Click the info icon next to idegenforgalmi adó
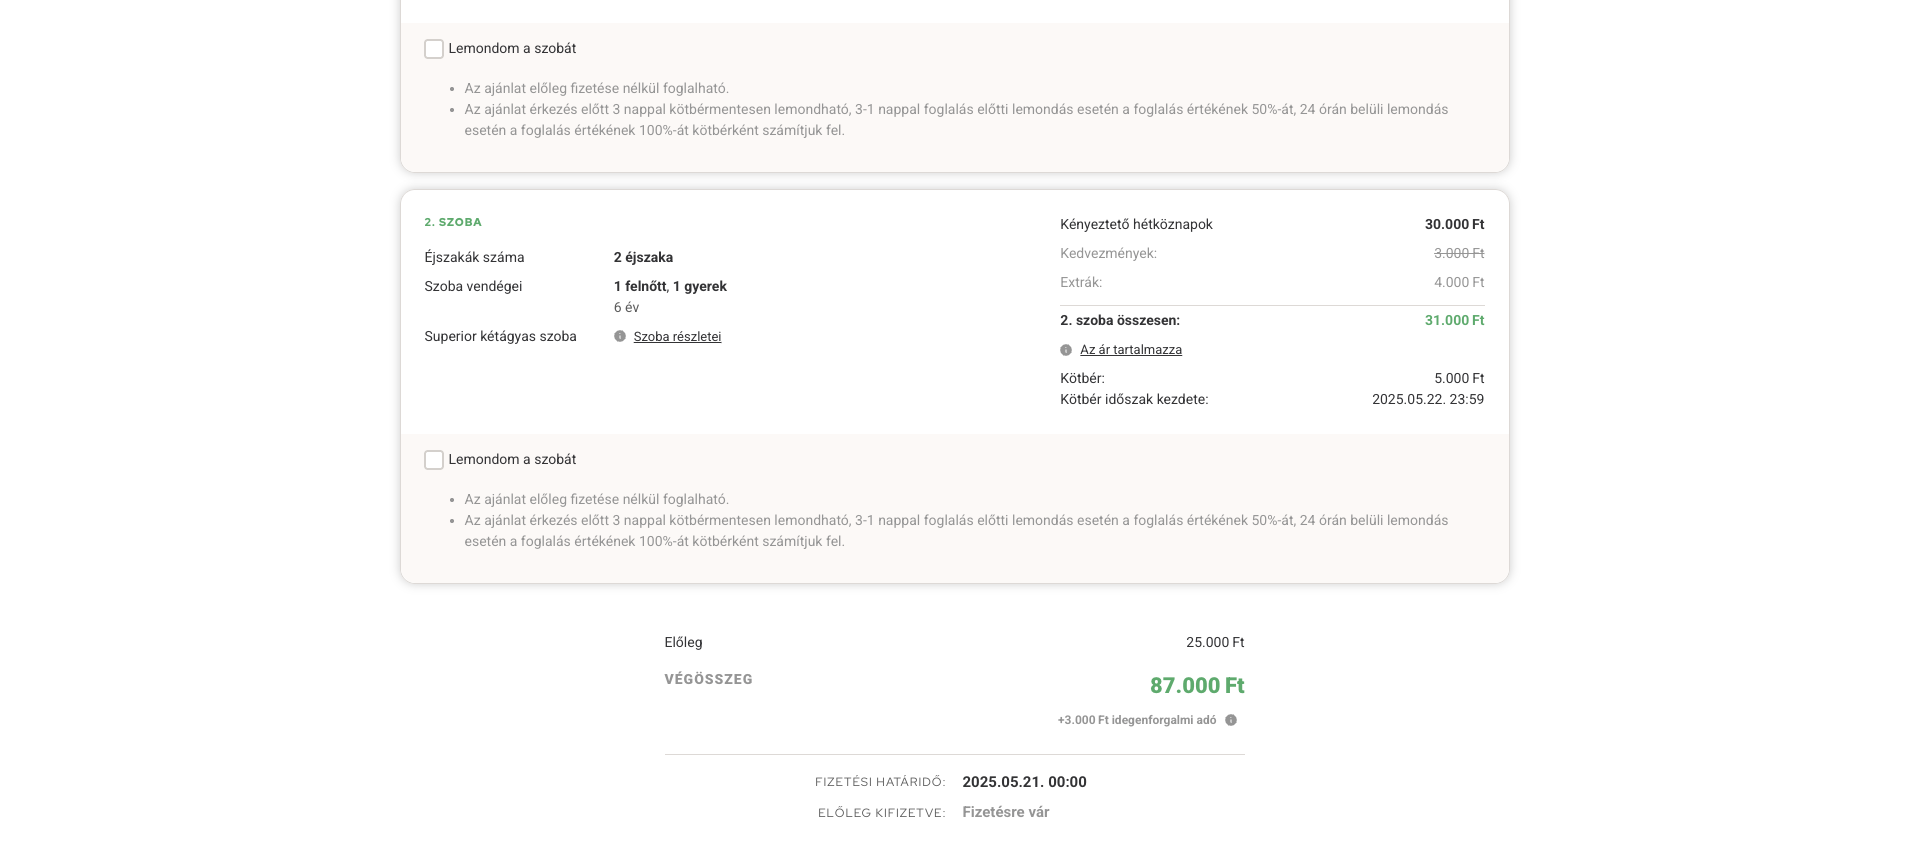 pos(1231,720)
